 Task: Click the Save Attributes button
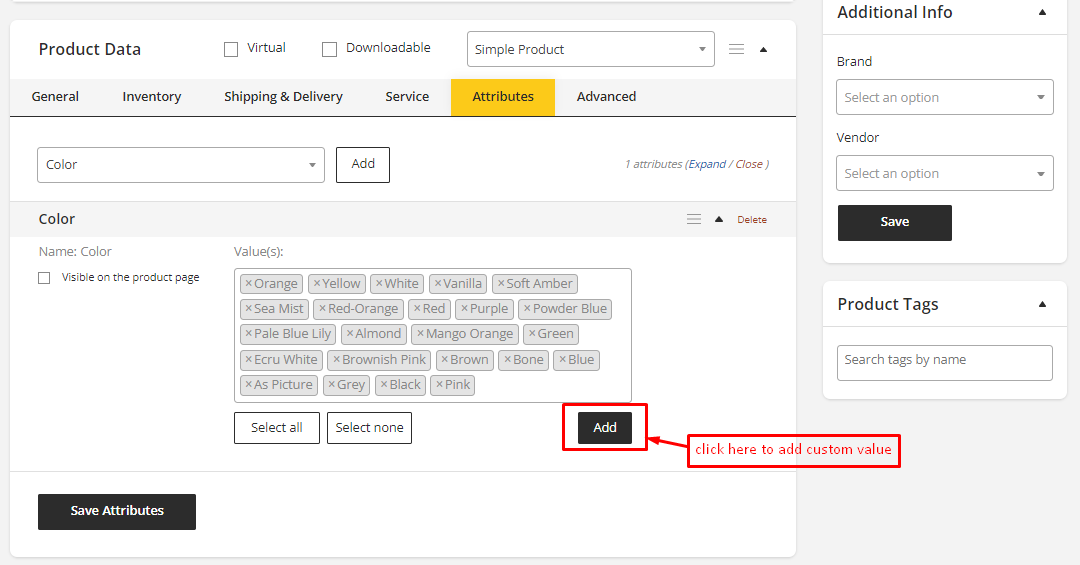117,511
